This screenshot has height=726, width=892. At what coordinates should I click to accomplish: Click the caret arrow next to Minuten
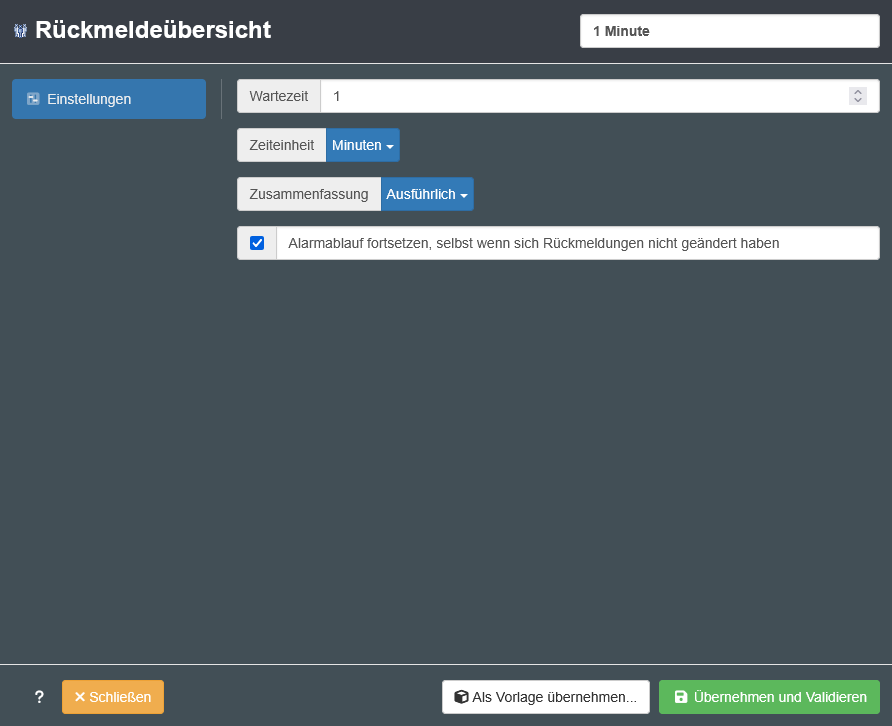click(x=390, y=146)
